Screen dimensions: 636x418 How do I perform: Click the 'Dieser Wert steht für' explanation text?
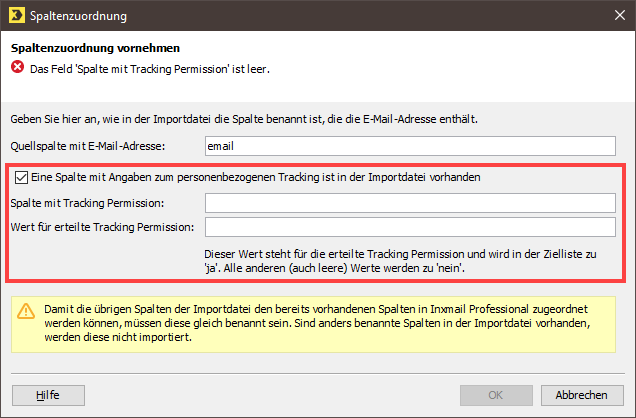coord(400,261)
